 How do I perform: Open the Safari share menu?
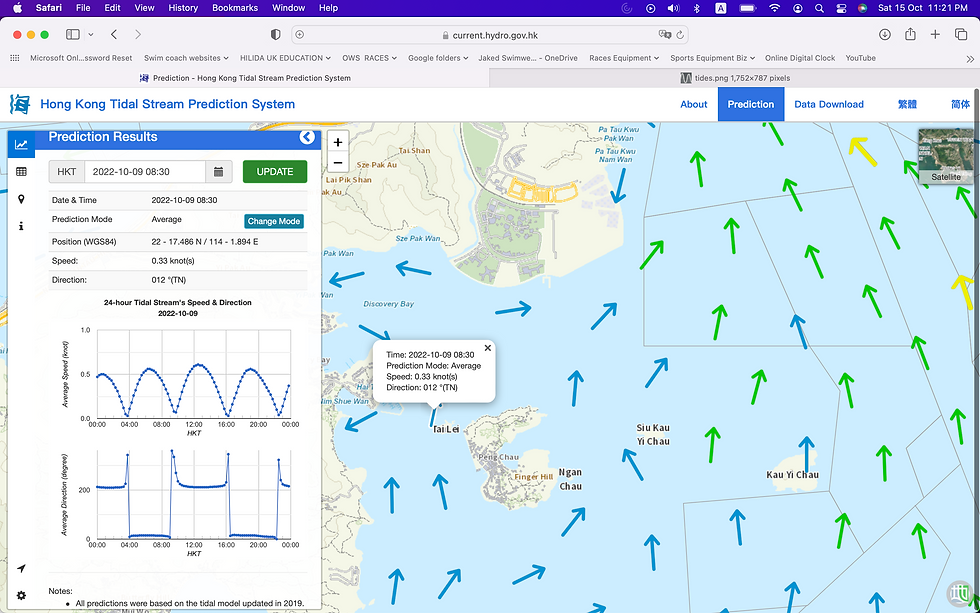coord(910,34)
